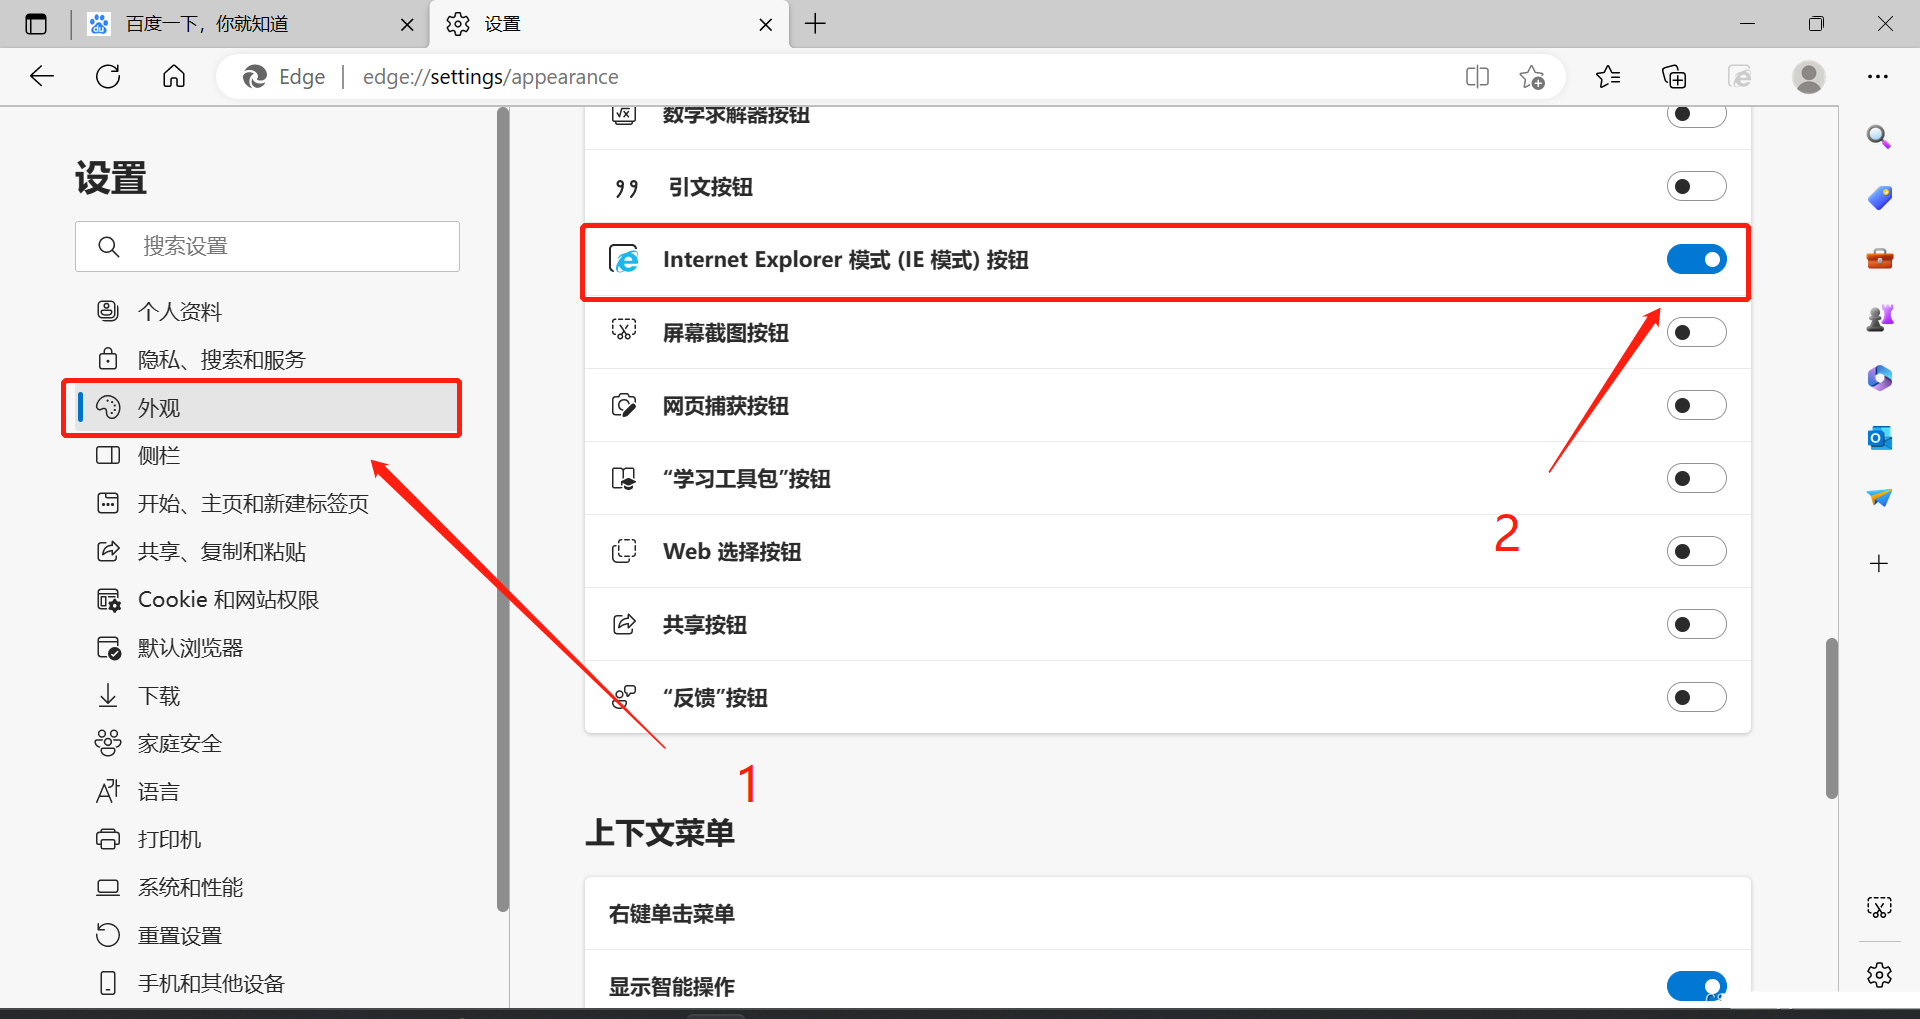Open 系统和性能 settings section
1920x1019 pixels.
pyautogui.click(x=267, y=888)
